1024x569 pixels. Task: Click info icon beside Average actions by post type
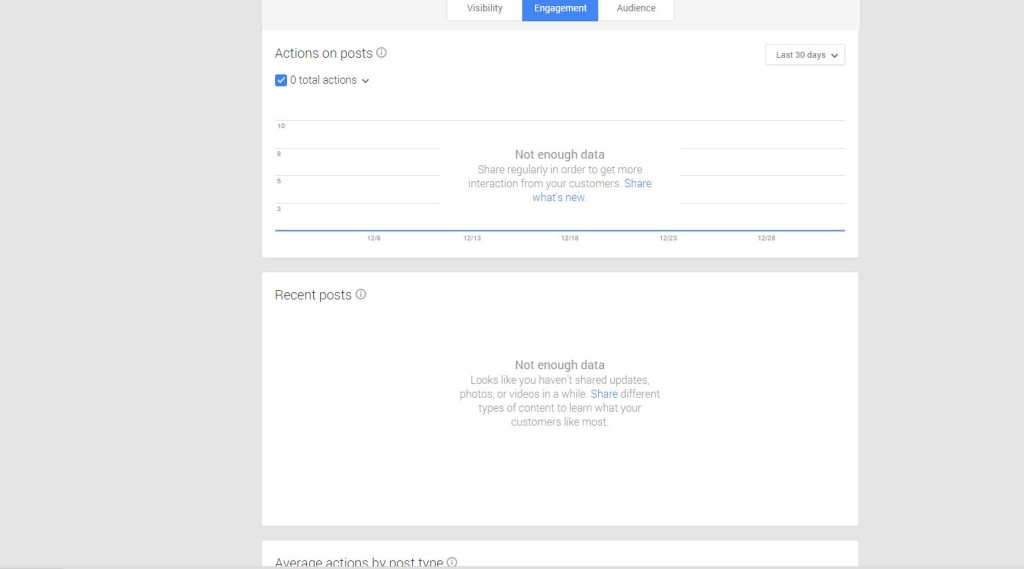tap(452, 562)
